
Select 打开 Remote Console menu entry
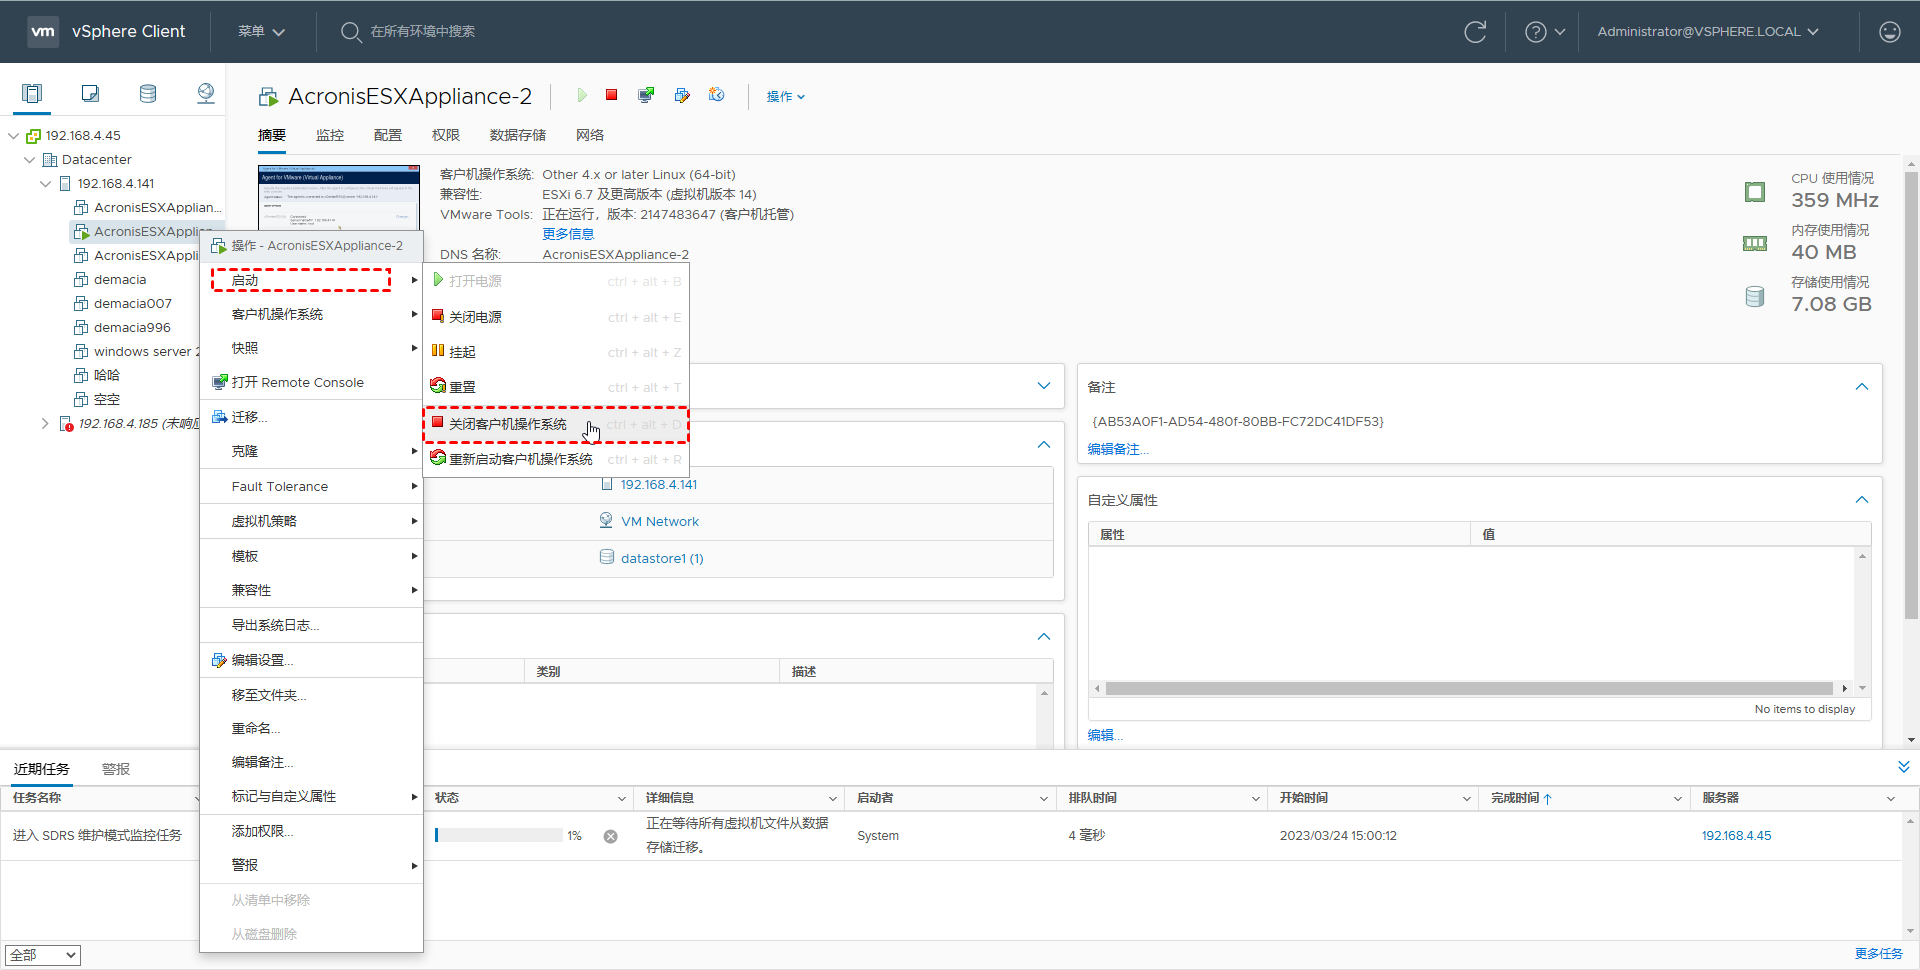[312, 382]
